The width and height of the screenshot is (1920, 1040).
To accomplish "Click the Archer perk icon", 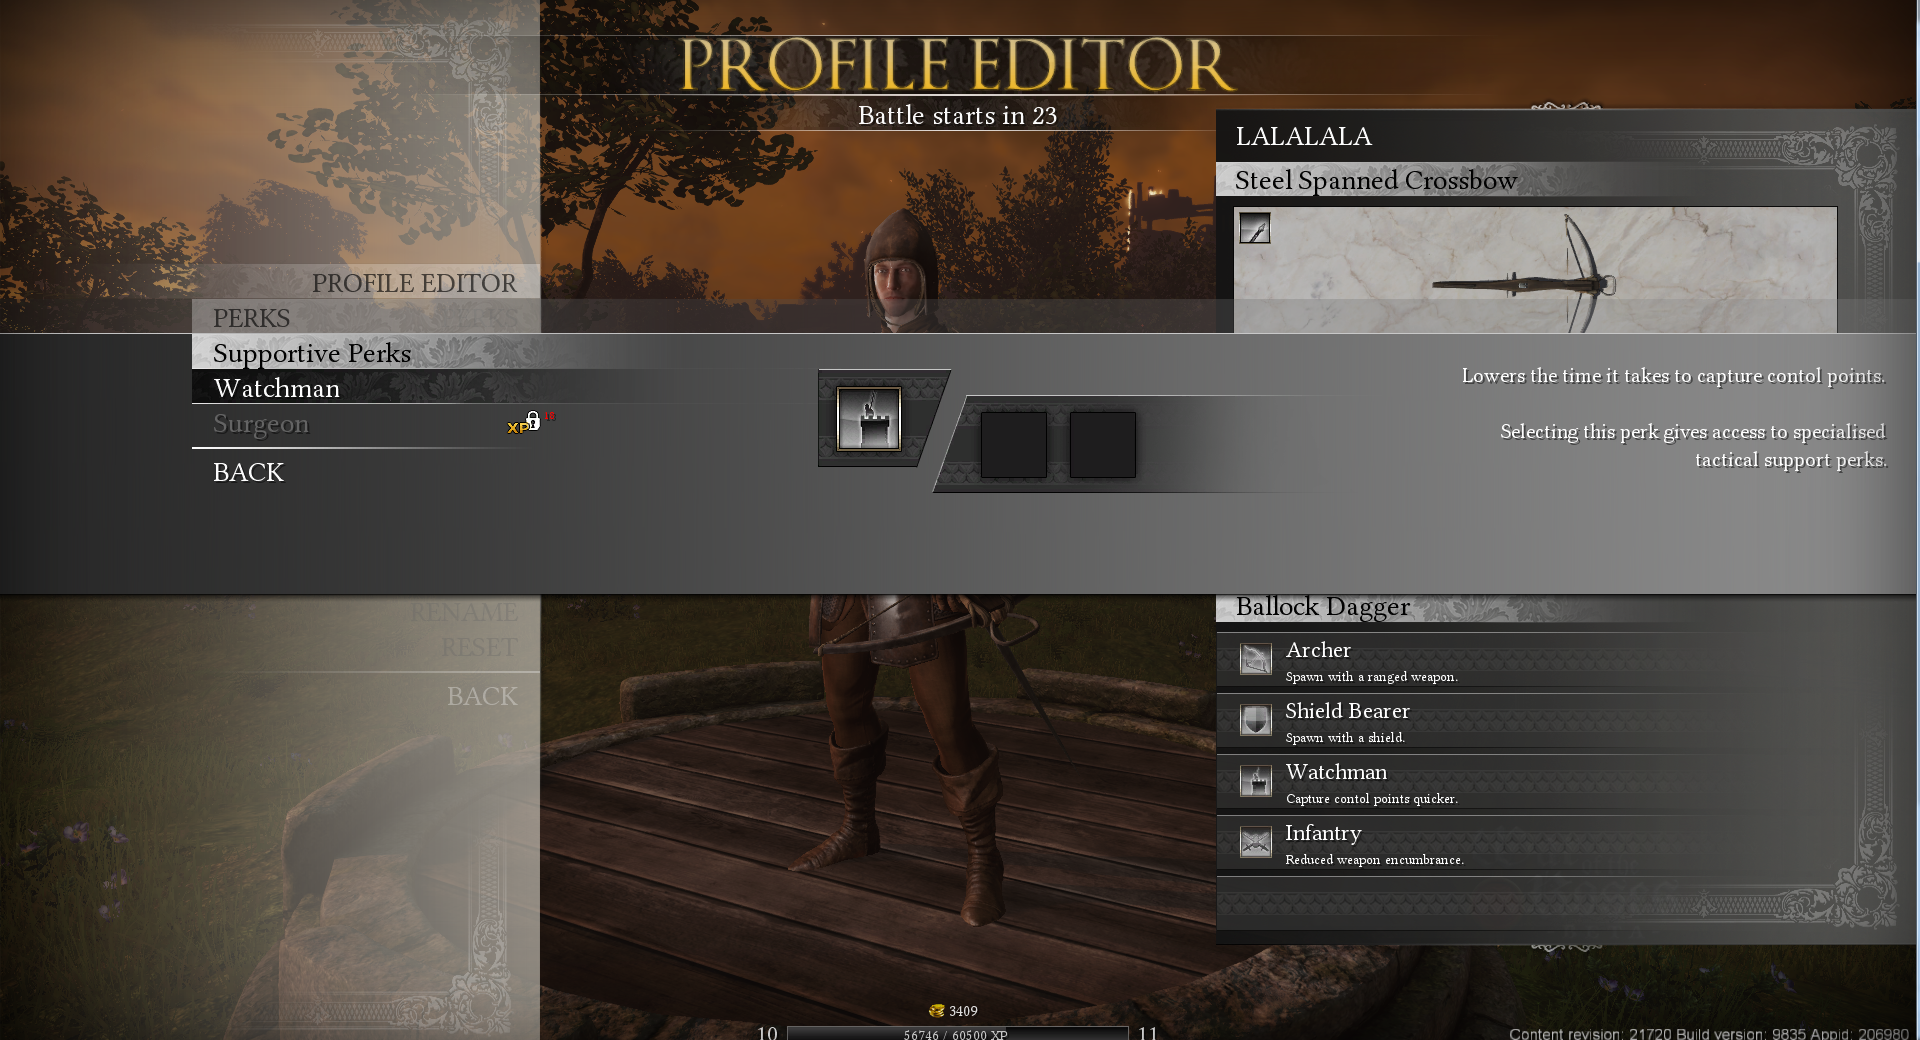I will 1255,659.
